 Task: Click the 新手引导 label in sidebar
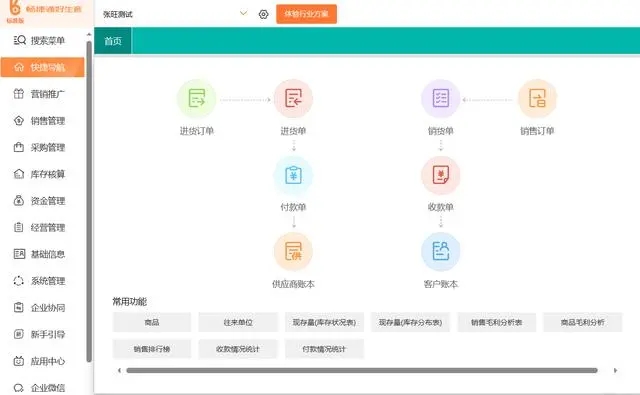(x=48, y=335)
